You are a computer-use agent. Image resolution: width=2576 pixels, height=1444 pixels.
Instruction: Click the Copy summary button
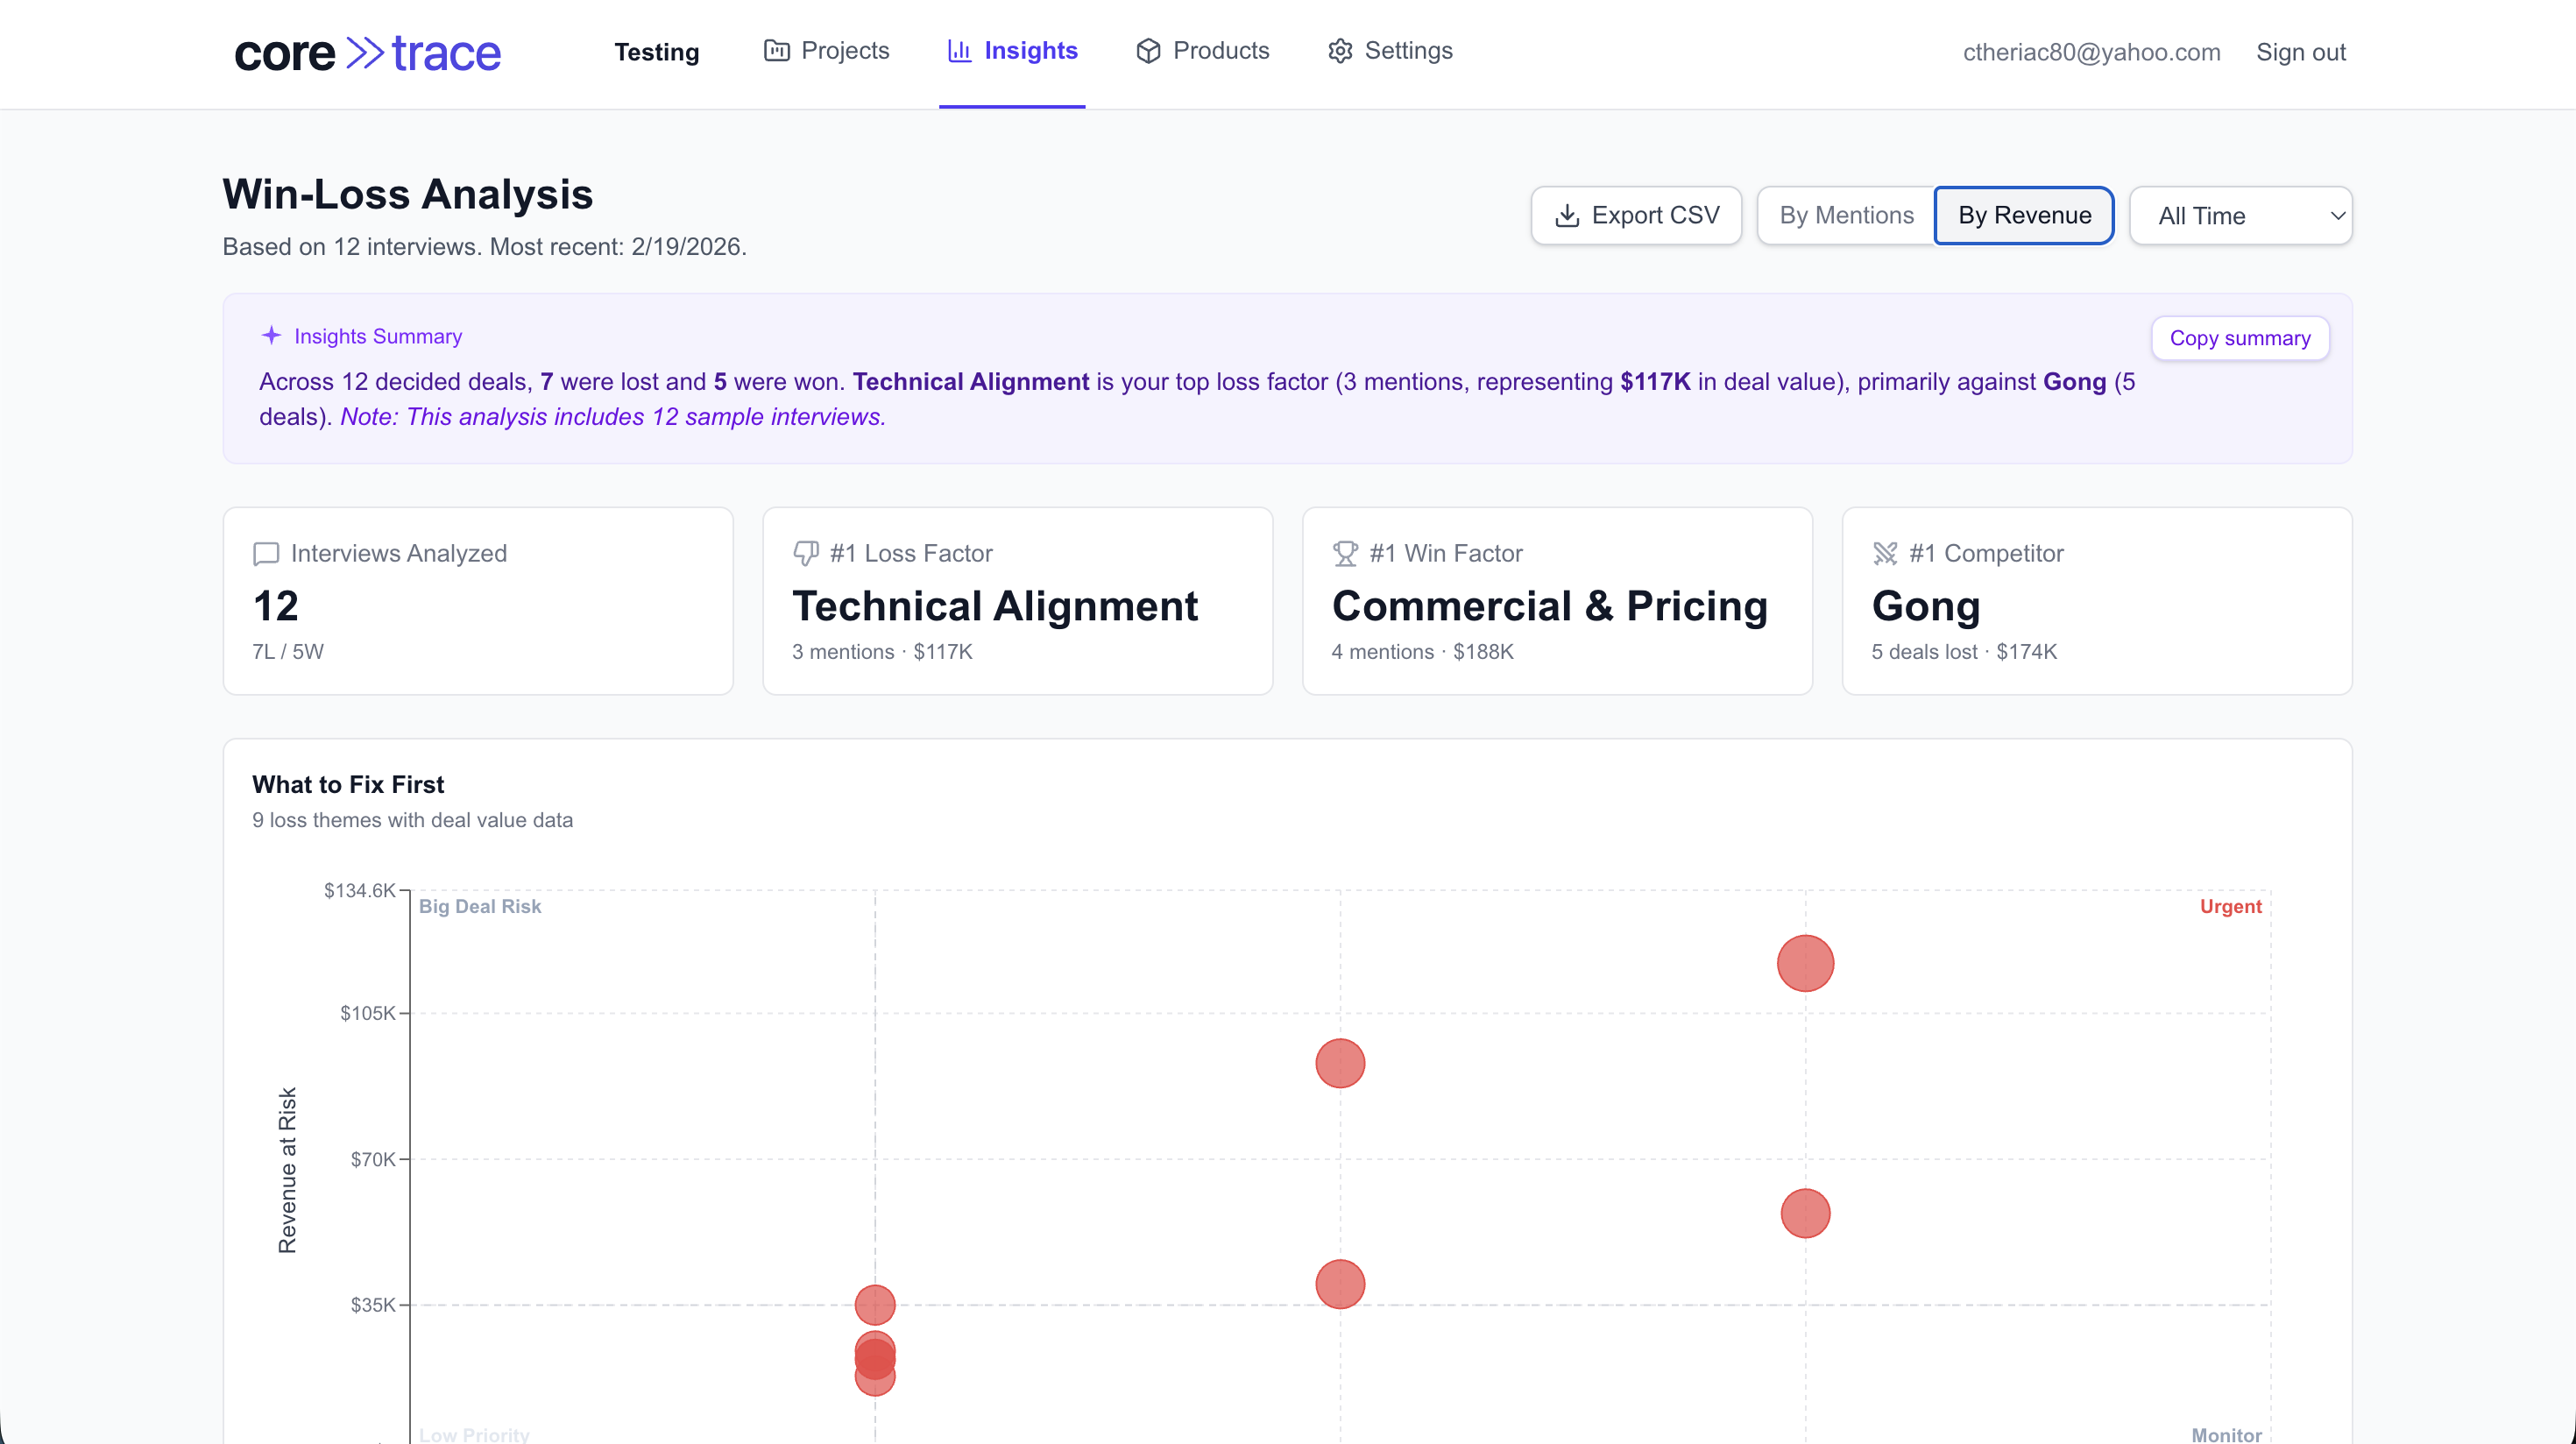(x=2240, y=338)
